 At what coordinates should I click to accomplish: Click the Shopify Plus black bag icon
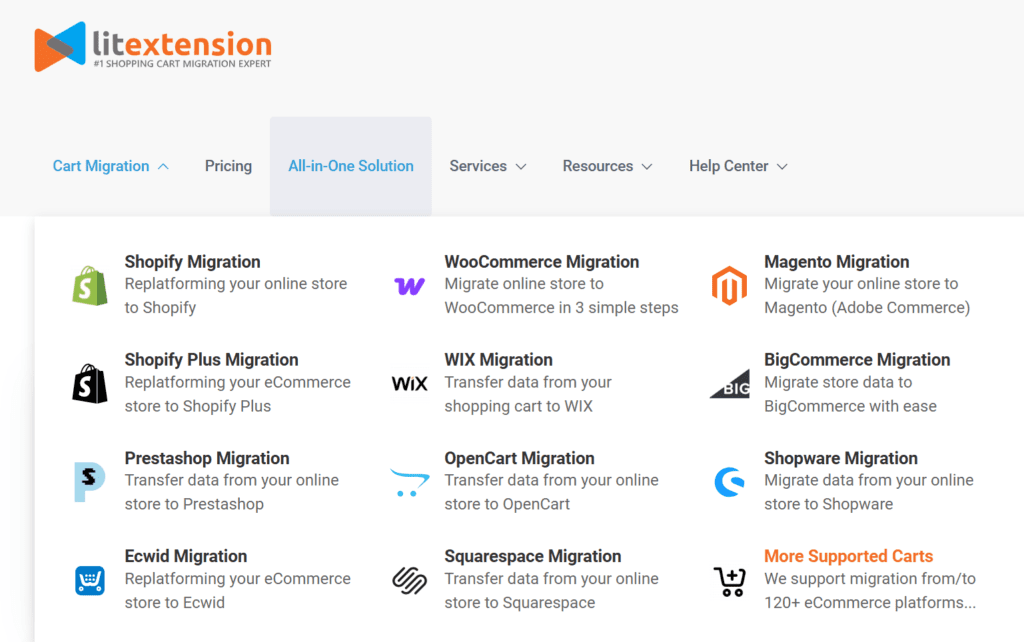[x=89, y=383]
